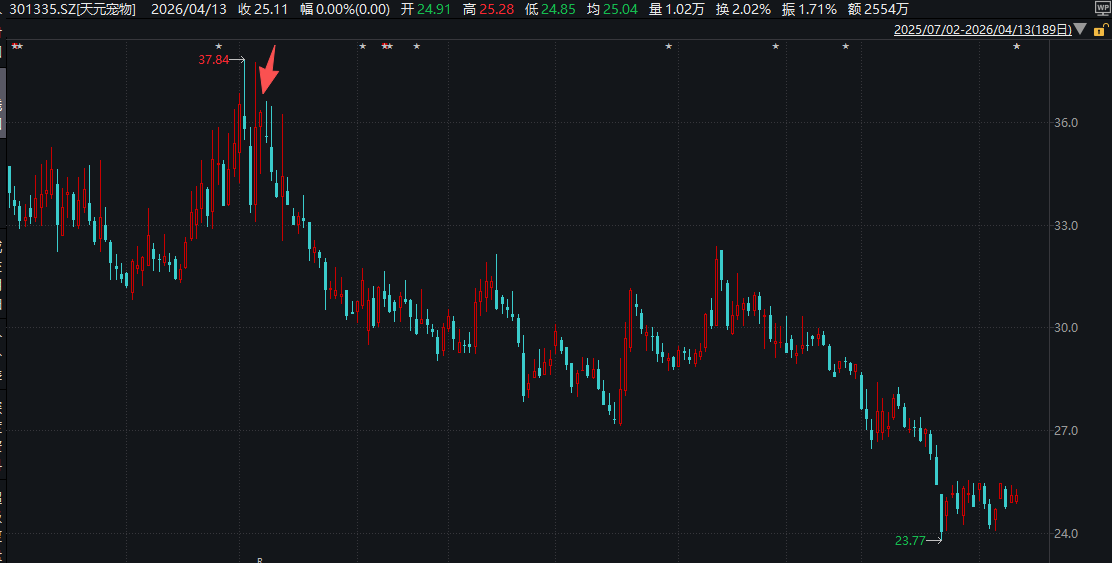
Task: Click the 37.84 high price label
Action: pyautogui.click(x=214, y=60)
